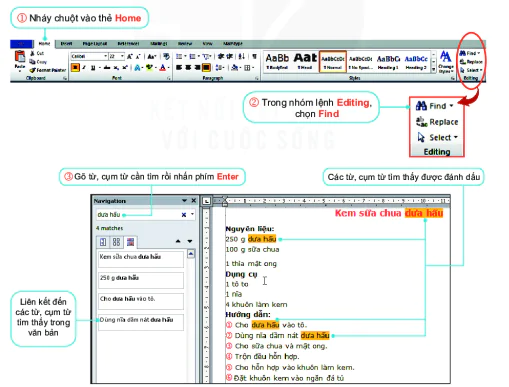
Task: Close the Navigation pane
Action: pyautogui.click(x=194, y=201)
